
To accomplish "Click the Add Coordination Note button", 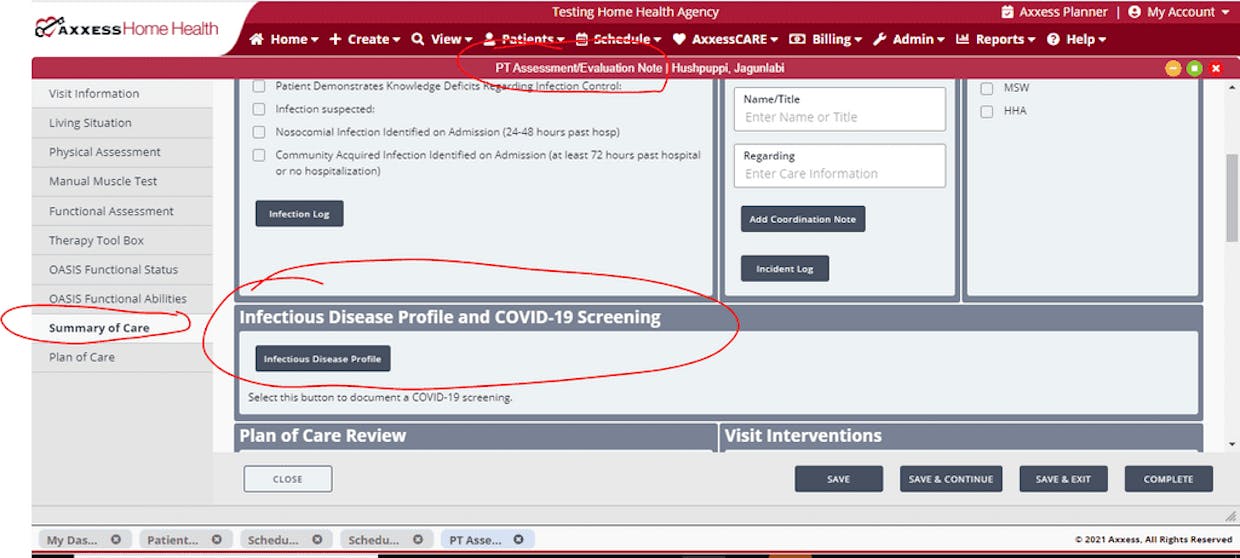I will pos(803,219).
